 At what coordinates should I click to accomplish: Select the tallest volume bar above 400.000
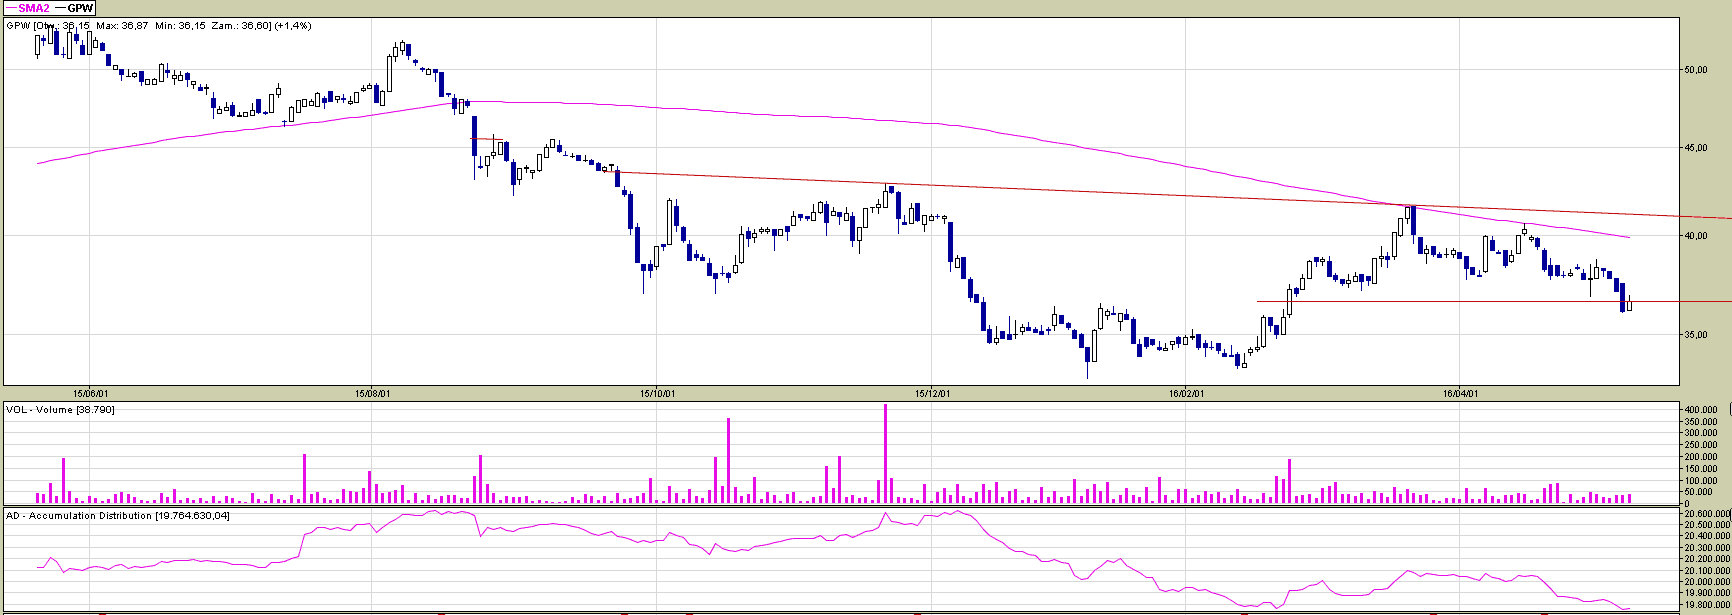[885, 452]
